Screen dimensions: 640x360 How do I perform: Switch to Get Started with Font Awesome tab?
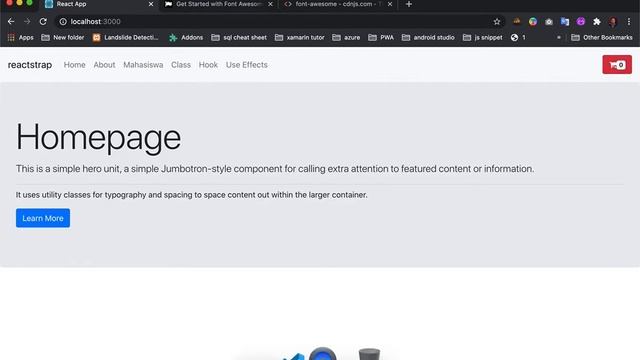click(x=218, y=4)
